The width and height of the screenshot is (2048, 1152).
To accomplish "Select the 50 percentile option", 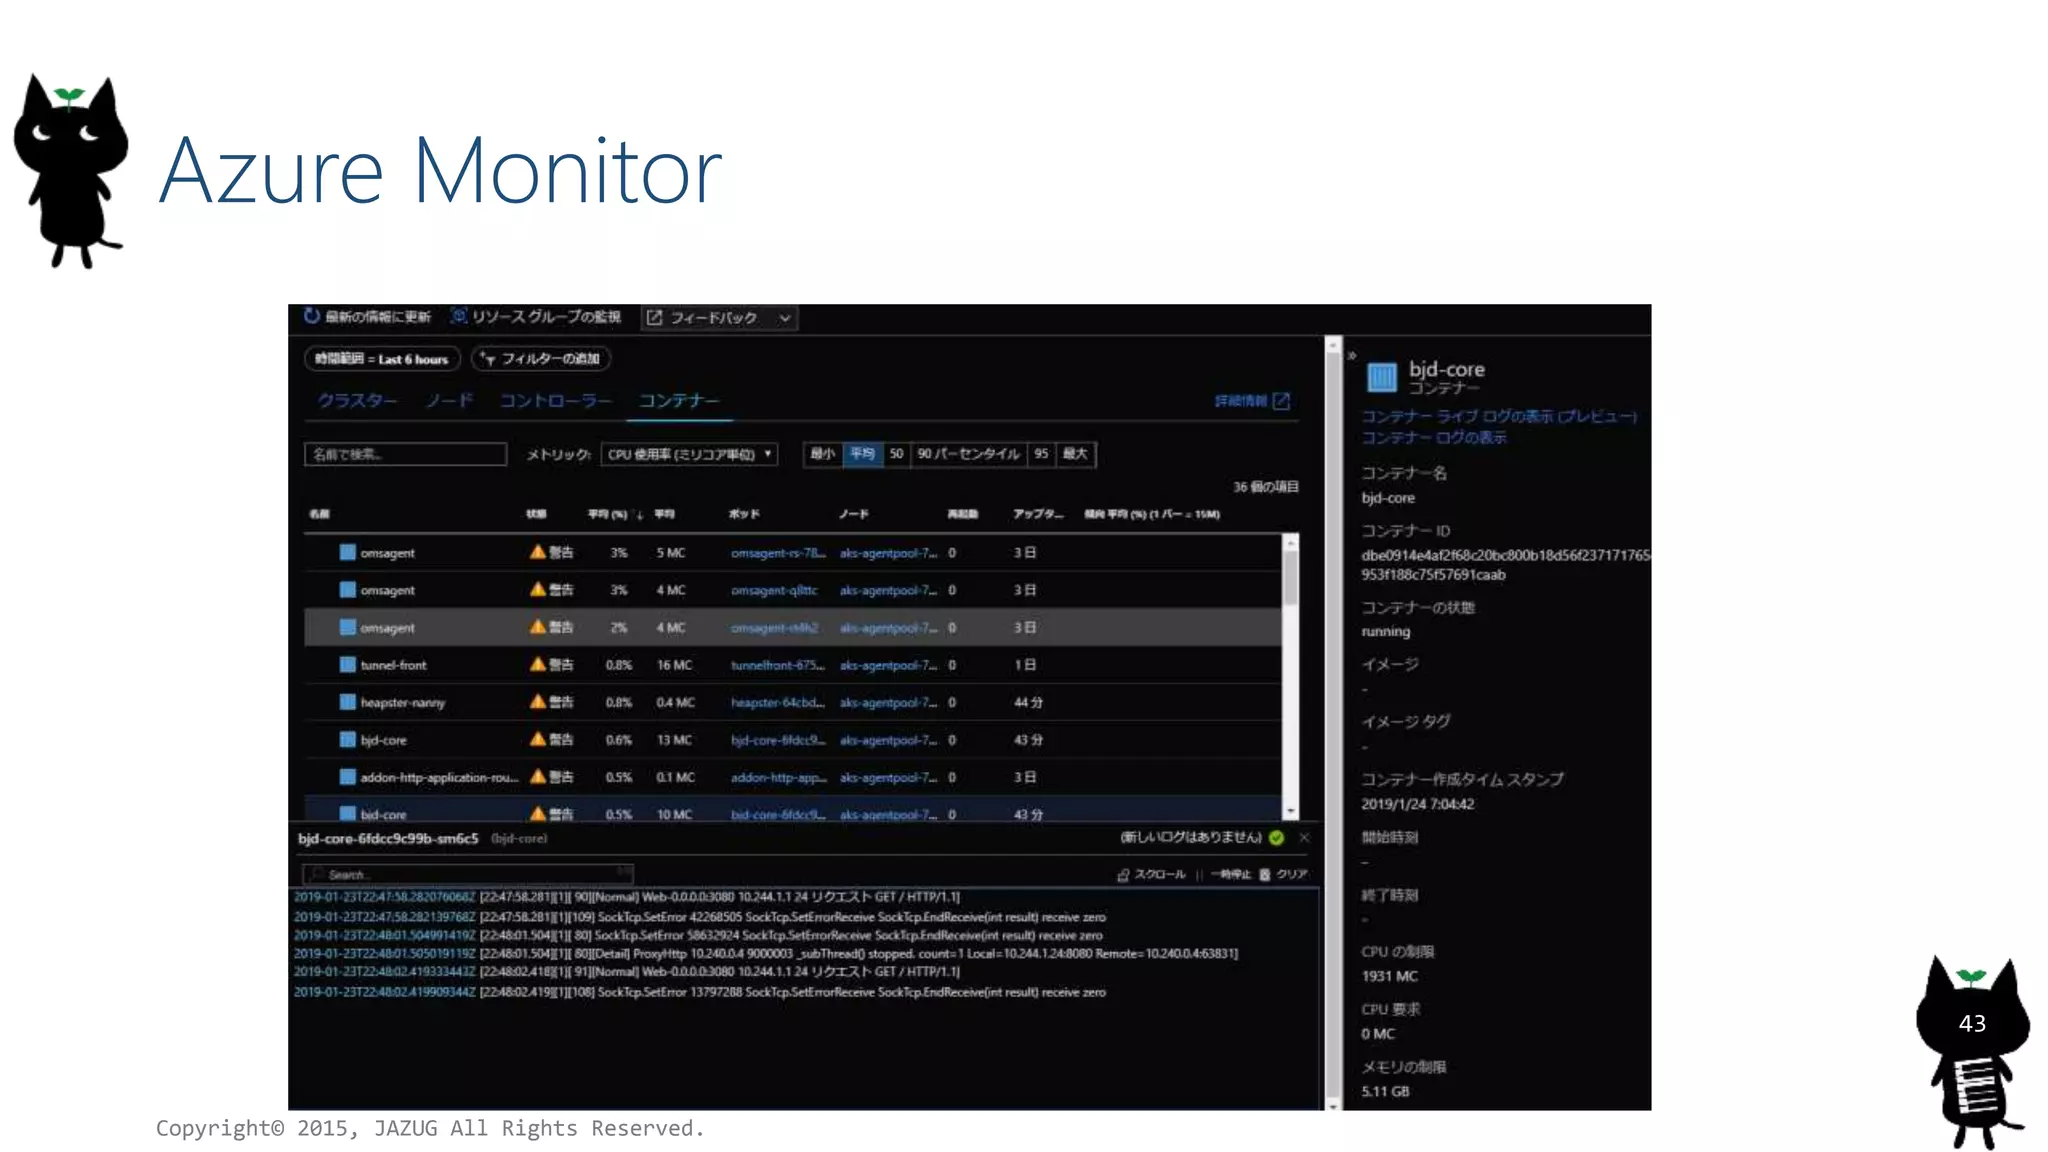I will pyautogui.click(x=896, y=454).
